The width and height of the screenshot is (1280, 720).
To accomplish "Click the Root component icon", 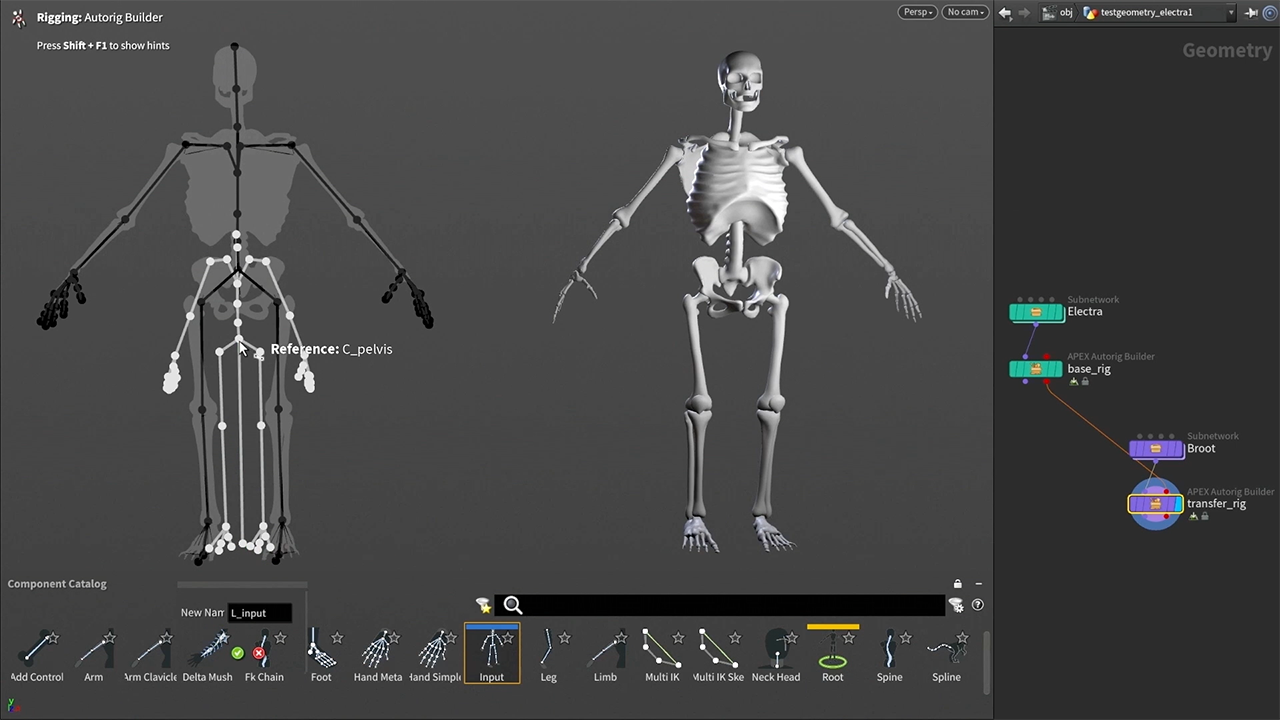I will click(x=832, y=653).
